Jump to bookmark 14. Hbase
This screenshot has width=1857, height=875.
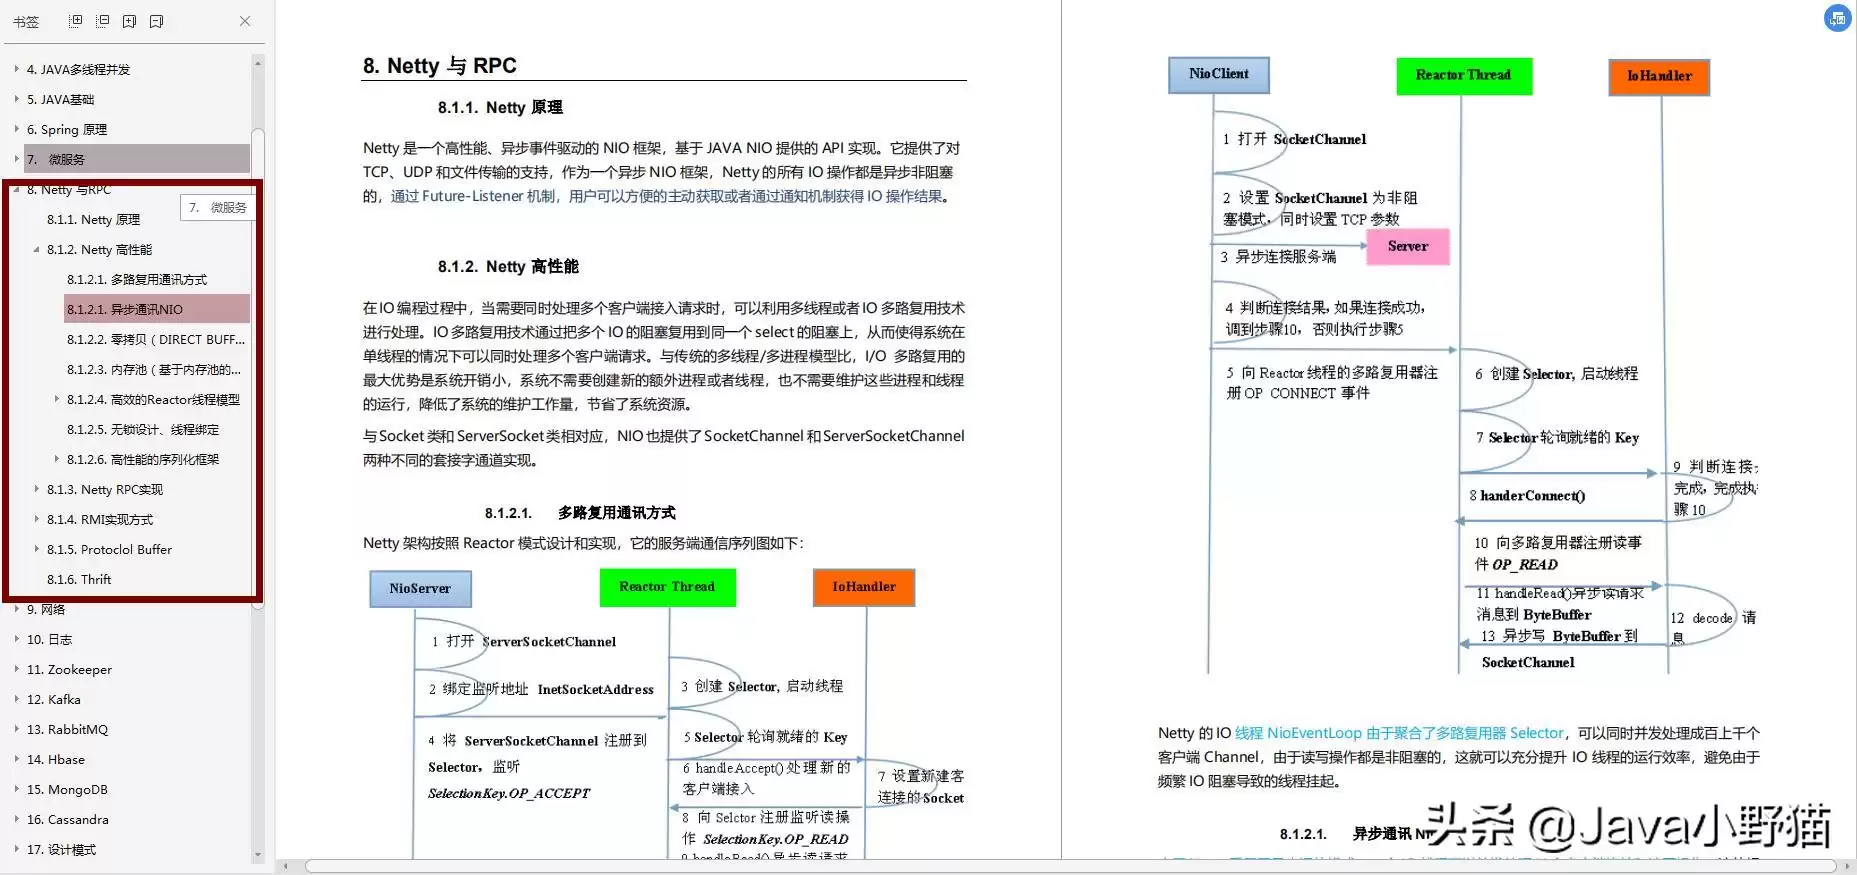tap(56, 759)
